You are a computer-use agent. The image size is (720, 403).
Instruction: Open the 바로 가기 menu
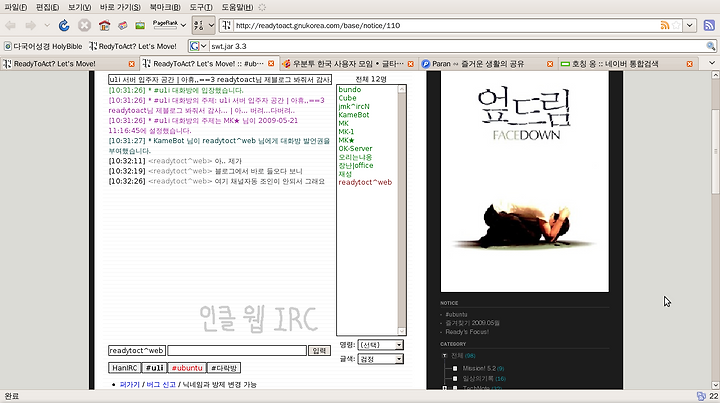coord(120,7)
